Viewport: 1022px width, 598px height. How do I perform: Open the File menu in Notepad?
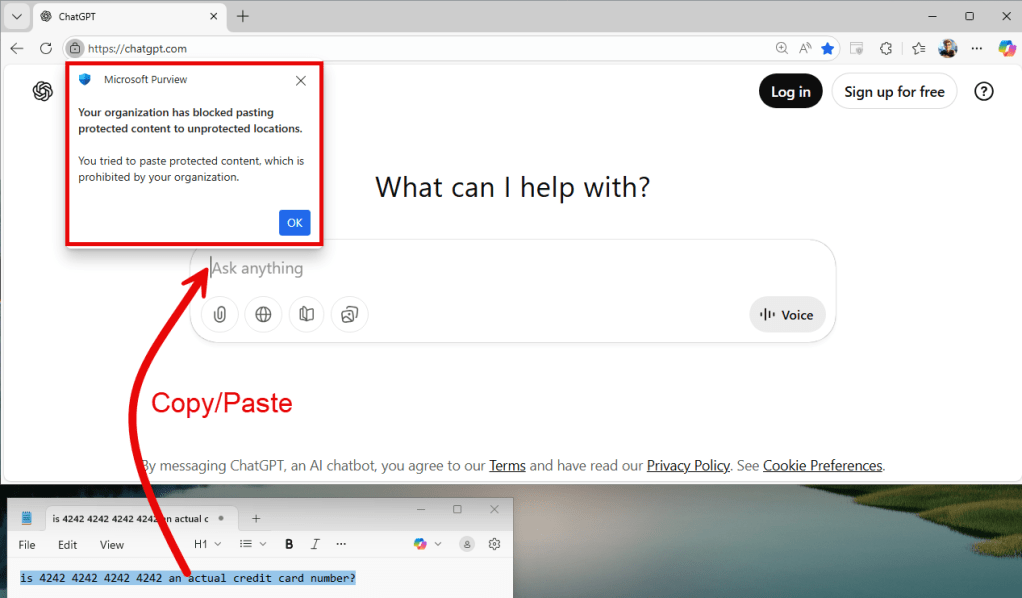click(x=27, y=545)
